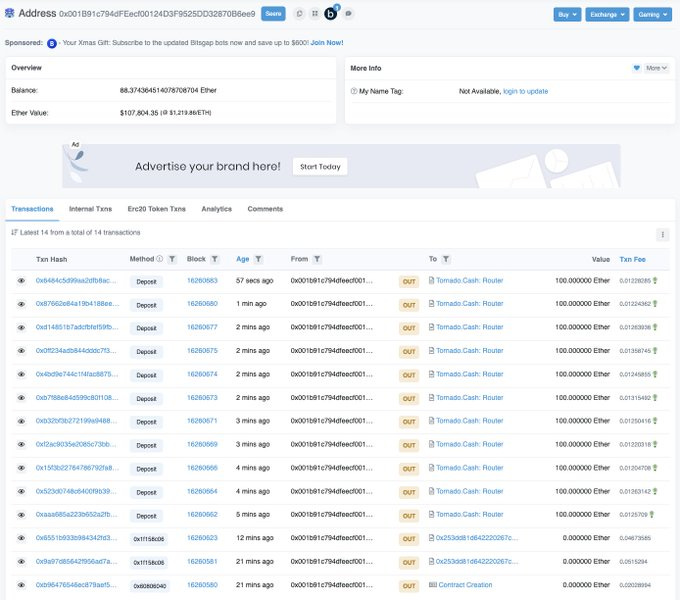Open the Analytics tab

click(216, 209)
